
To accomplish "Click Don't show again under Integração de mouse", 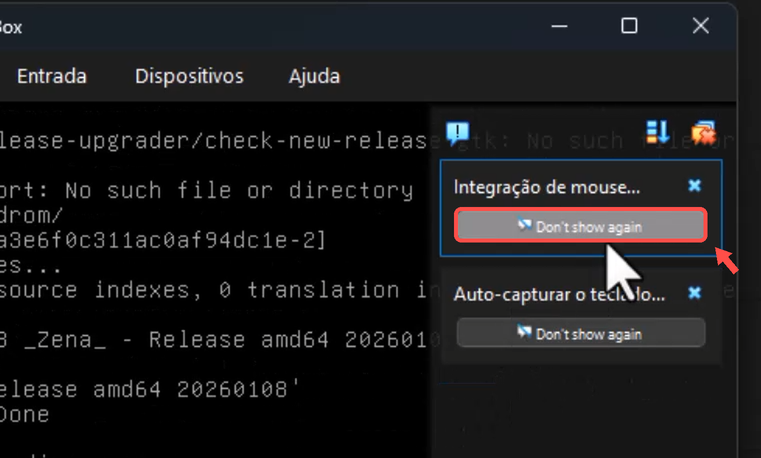I will pyautogui.click(x=581, y=226).
